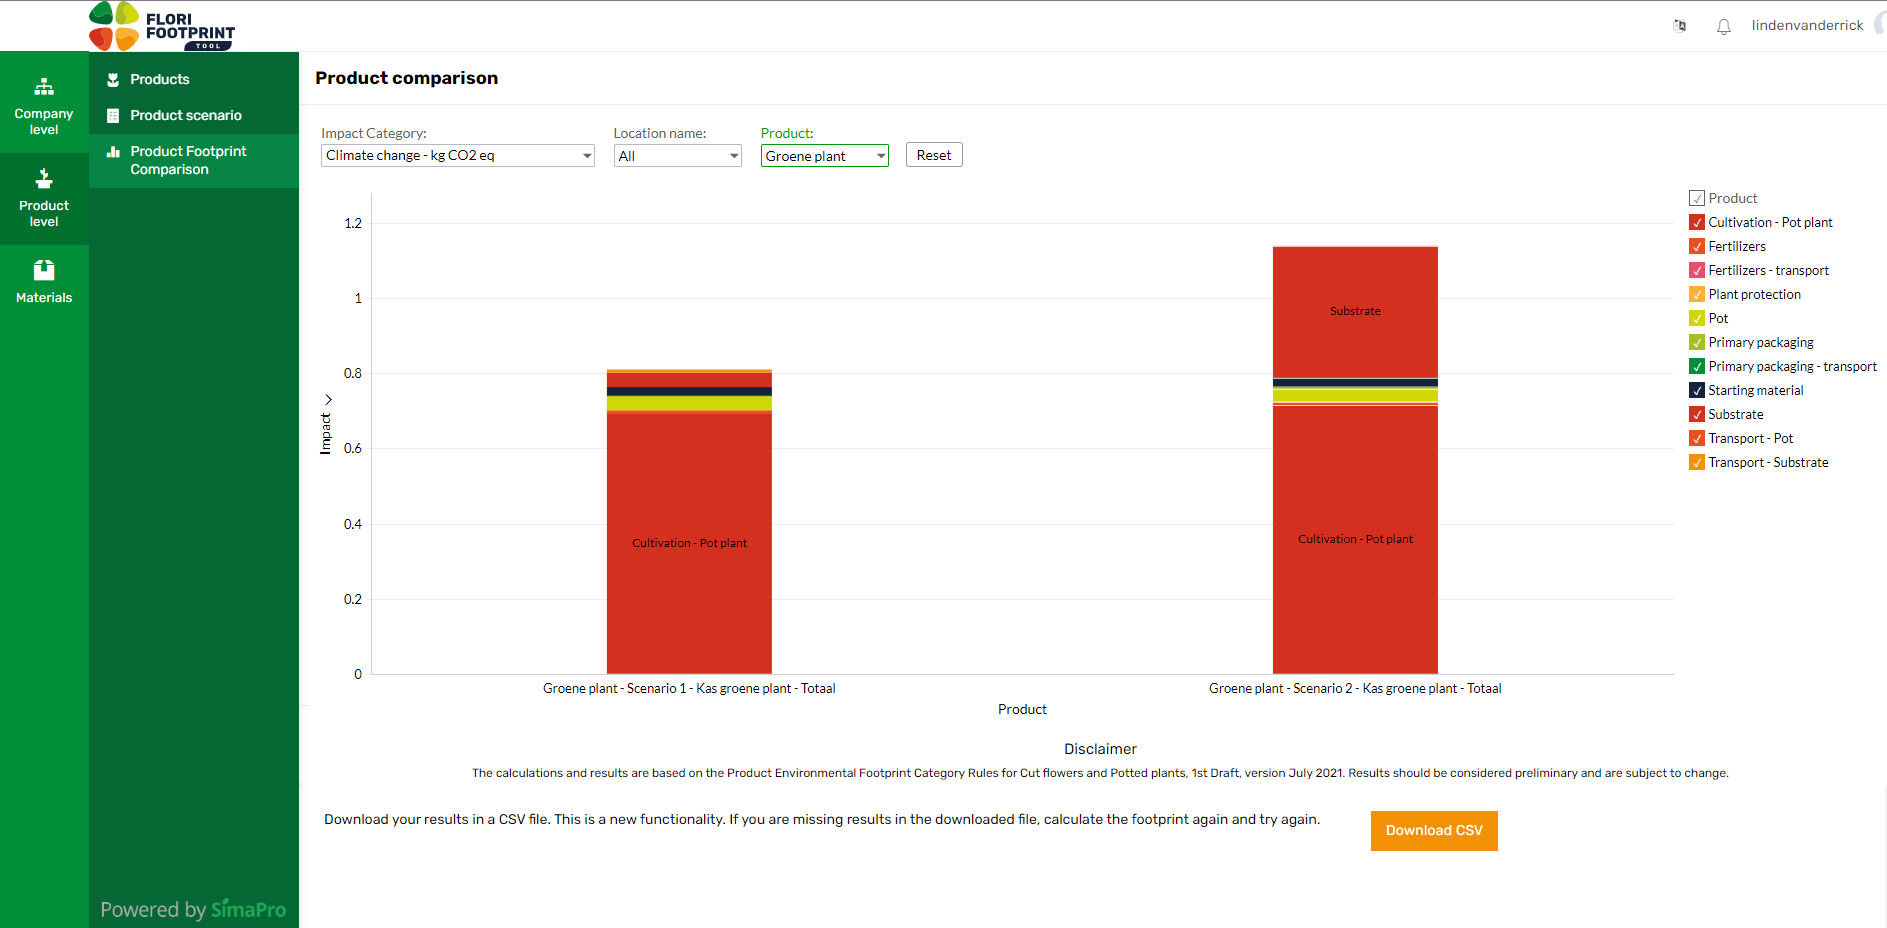
Task: Switch to Product scenario menu item
Action: pos(186,115)
